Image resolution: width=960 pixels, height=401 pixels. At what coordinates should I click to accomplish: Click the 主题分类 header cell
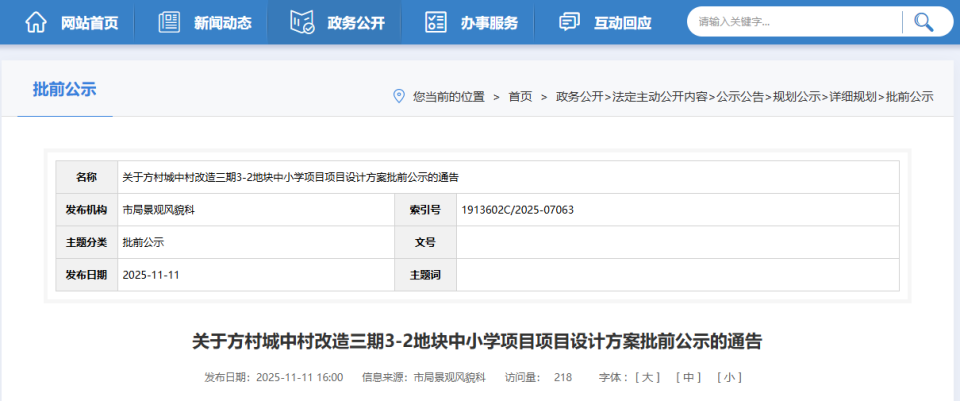(x=86, y=242)
